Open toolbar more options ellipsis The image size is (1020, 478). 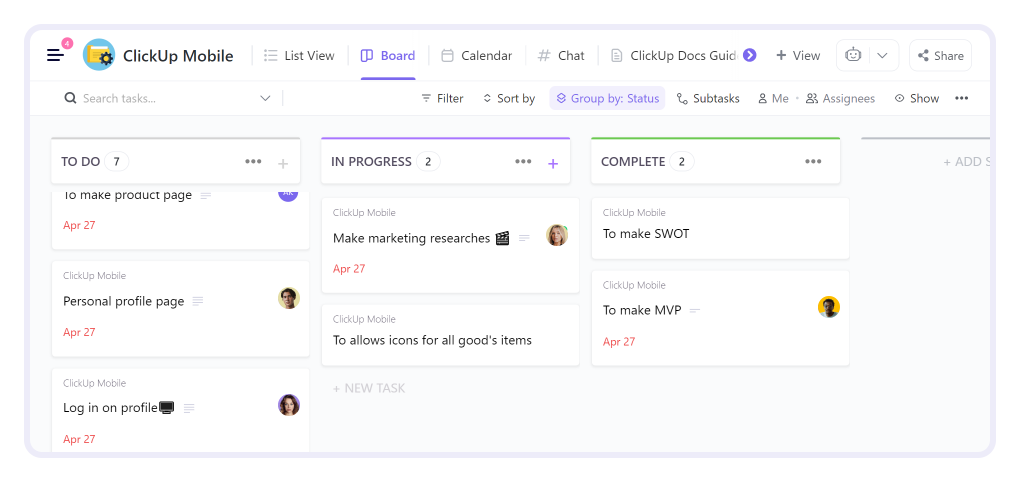961,98
